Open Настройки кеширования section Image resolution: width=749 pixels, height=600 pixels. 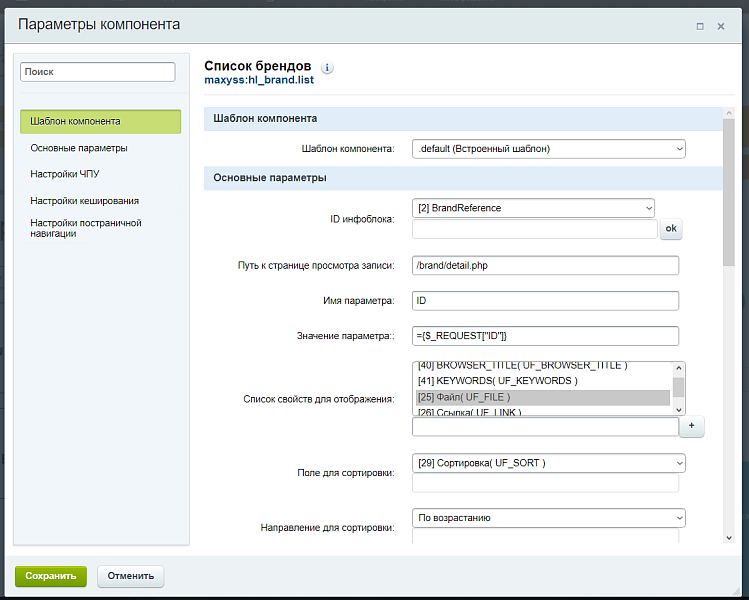coord(85,200)
